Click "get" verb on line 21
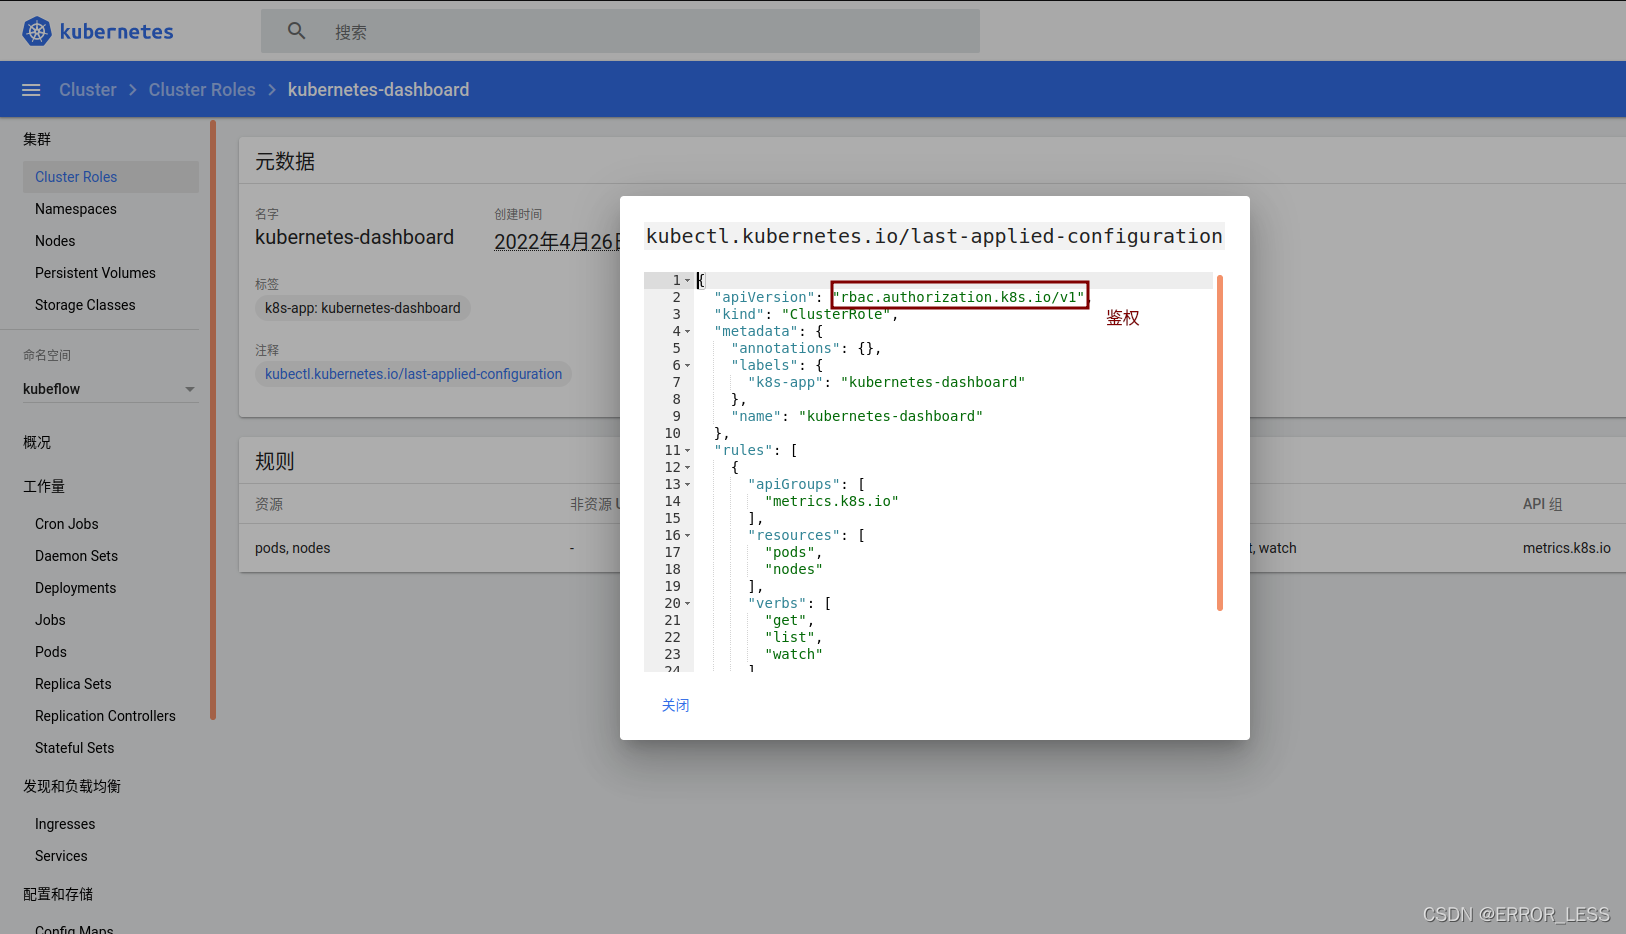This screenshot has width=1626, height=934. tap(786, 620)
